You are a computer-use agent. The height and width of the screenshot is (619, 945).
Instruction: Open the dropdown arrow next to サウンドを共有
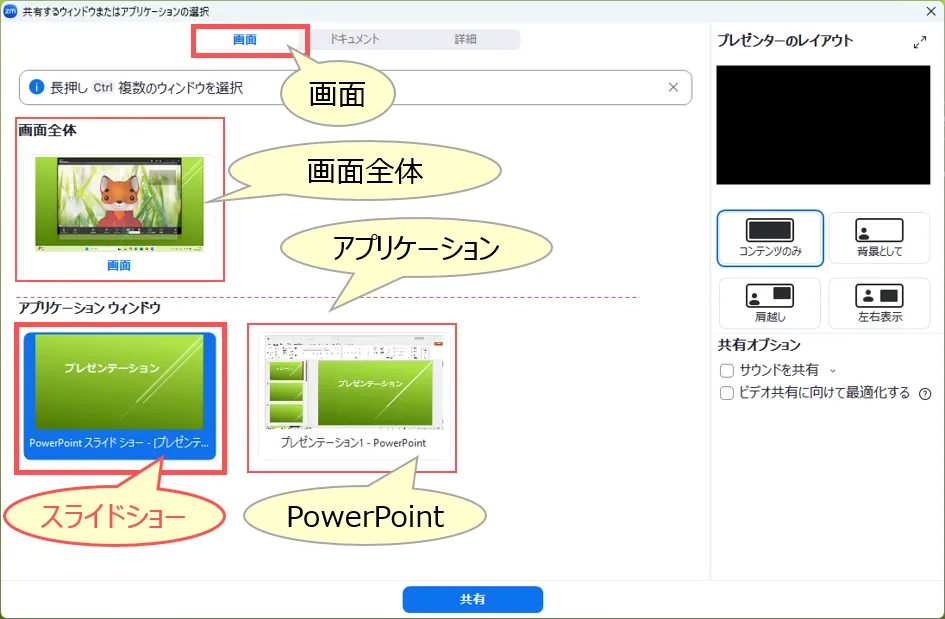pos(833,371)
